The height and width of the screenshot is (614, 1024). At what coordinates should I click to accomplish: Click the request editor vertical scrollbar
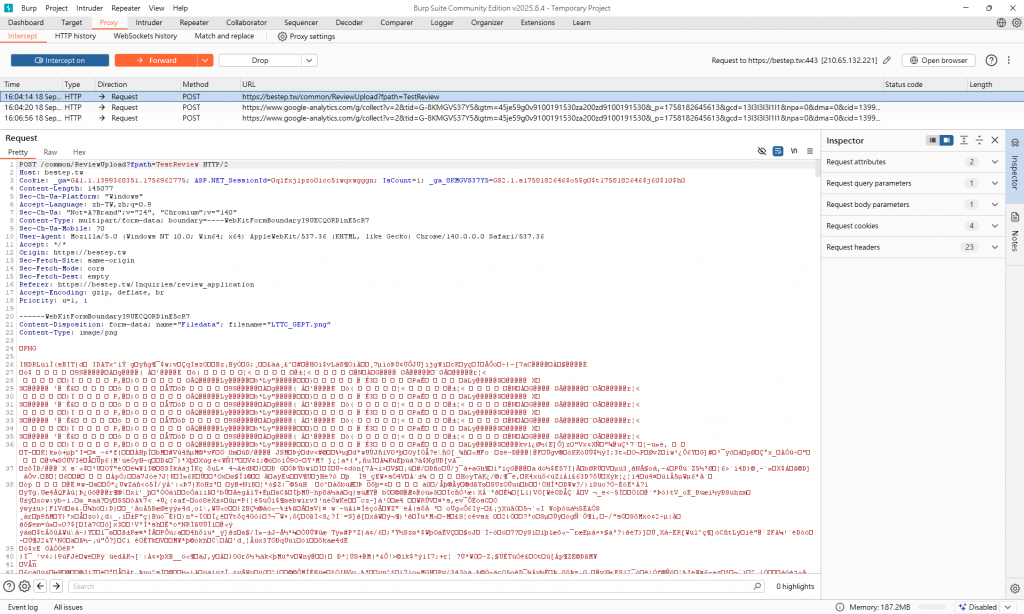[x=817, y=169]
